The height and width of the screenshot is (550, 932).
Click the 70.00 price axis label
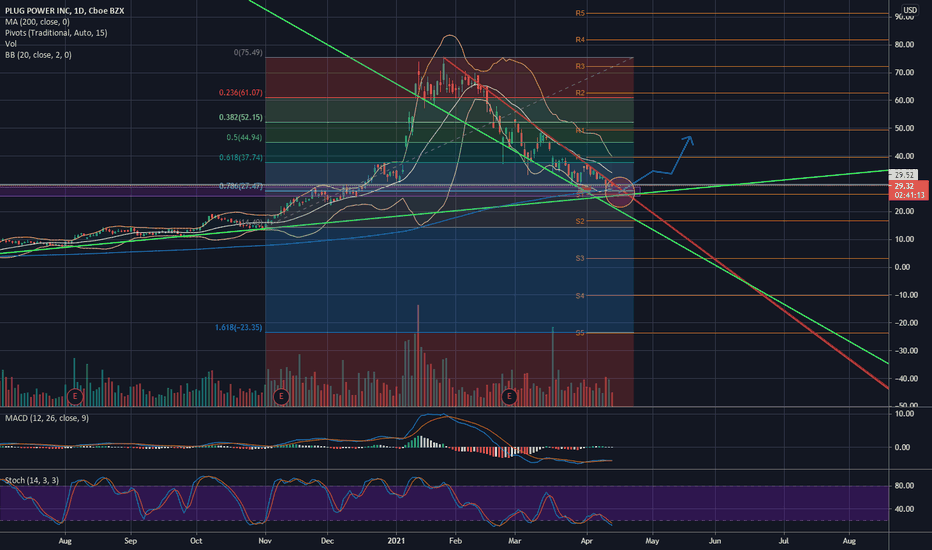tap(904, 73)
